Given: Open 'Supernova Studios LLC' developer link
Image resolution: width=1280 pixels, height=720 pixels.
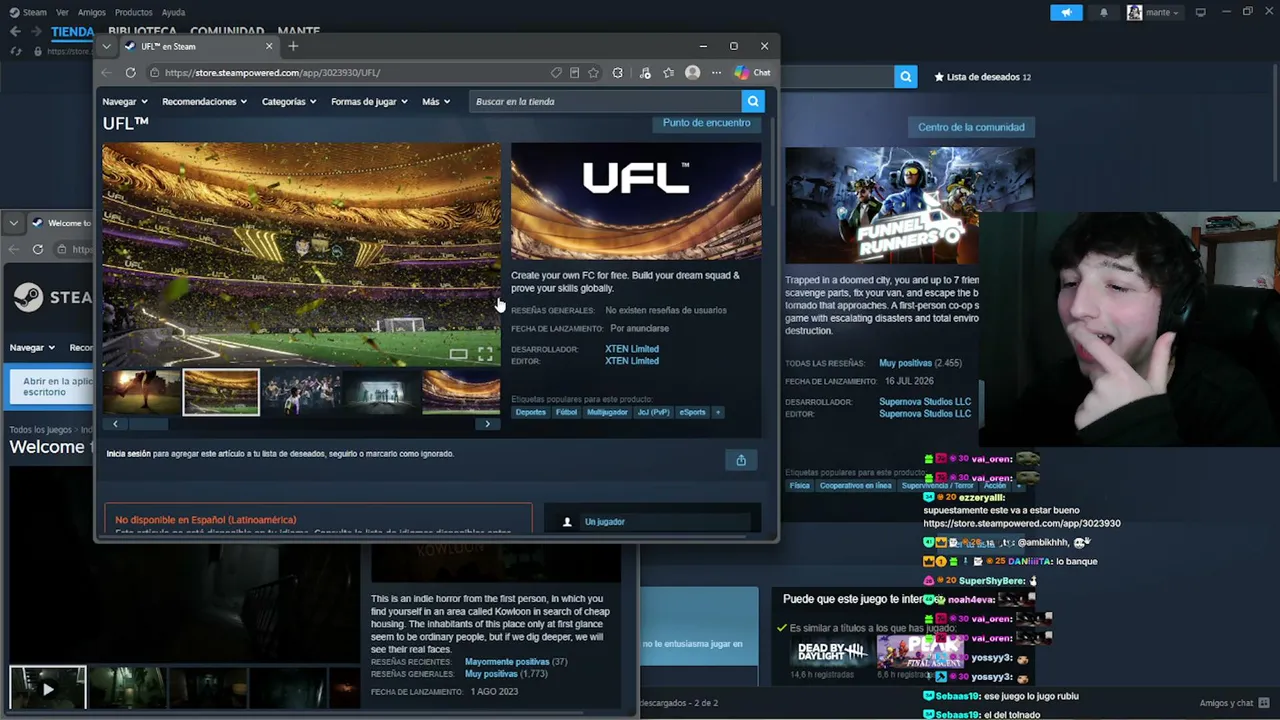Looking at the screenshot, I should (925, 402).
